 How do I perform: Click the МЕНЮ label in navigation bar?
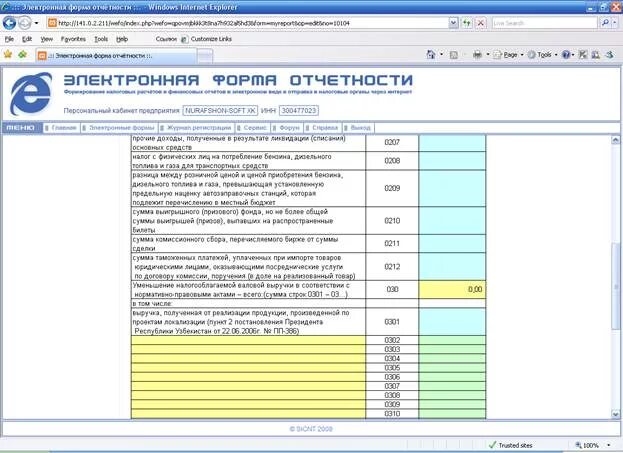click(x=21, y=128)
